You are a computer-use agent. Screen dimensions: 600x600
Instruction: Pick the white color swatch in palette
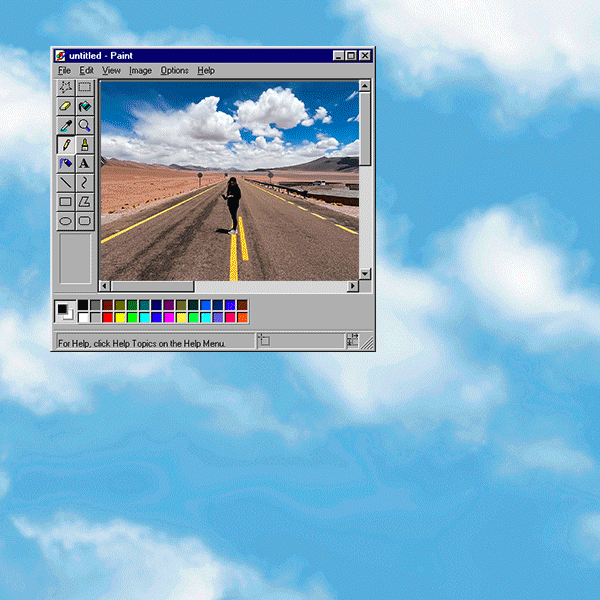coord(83,317)
